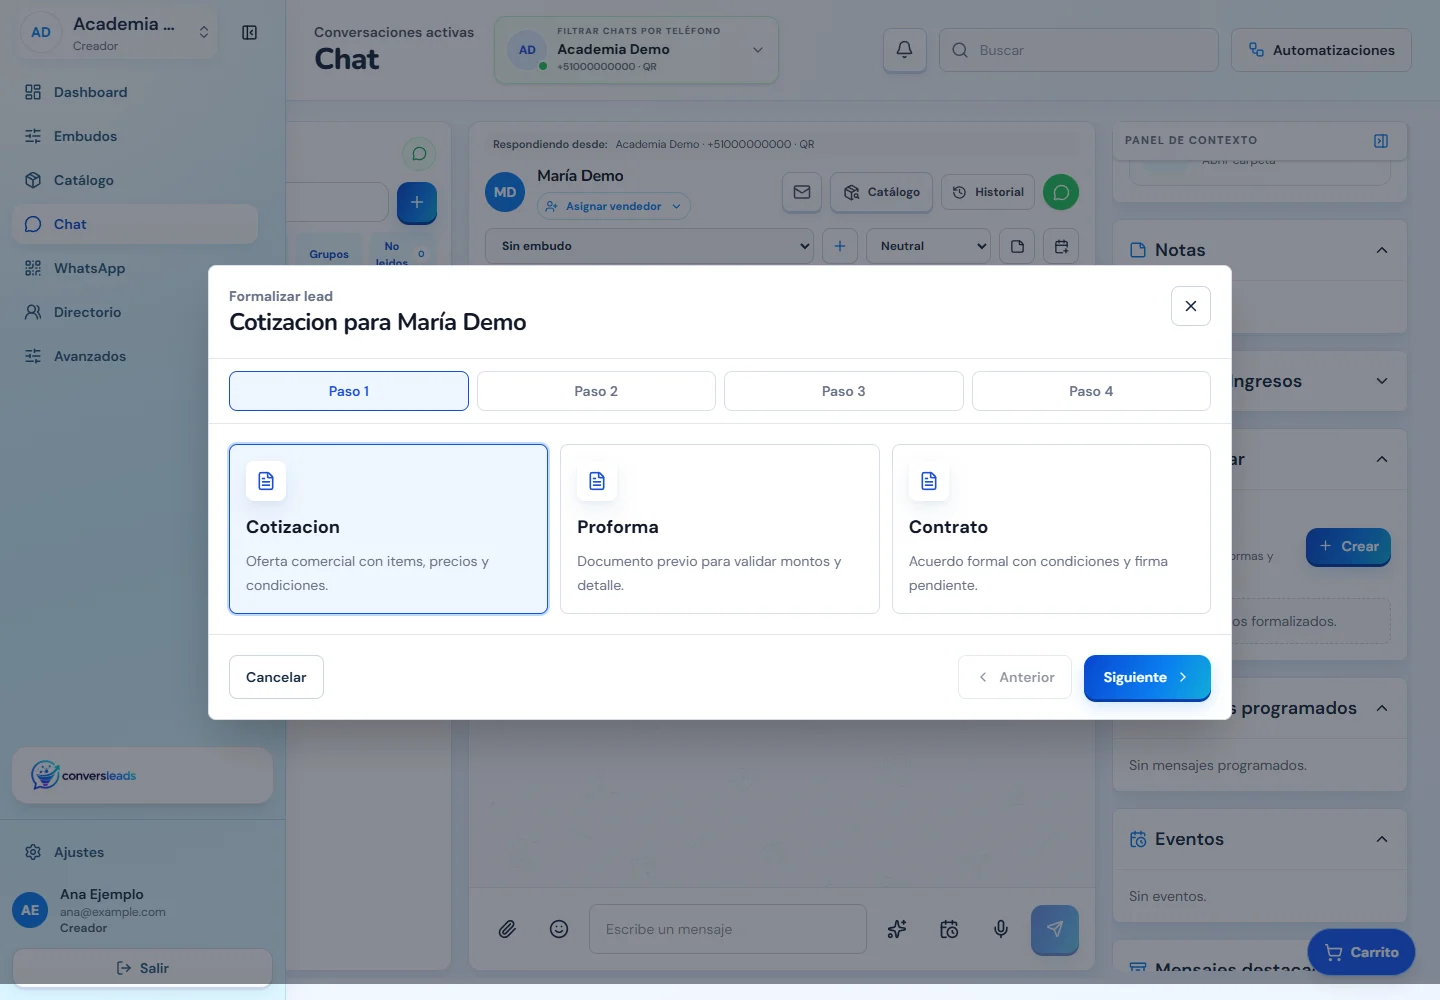Screen dimensions: 1440x1000
Task: Record audio with the microphone icon
Action: (1001, 929)
